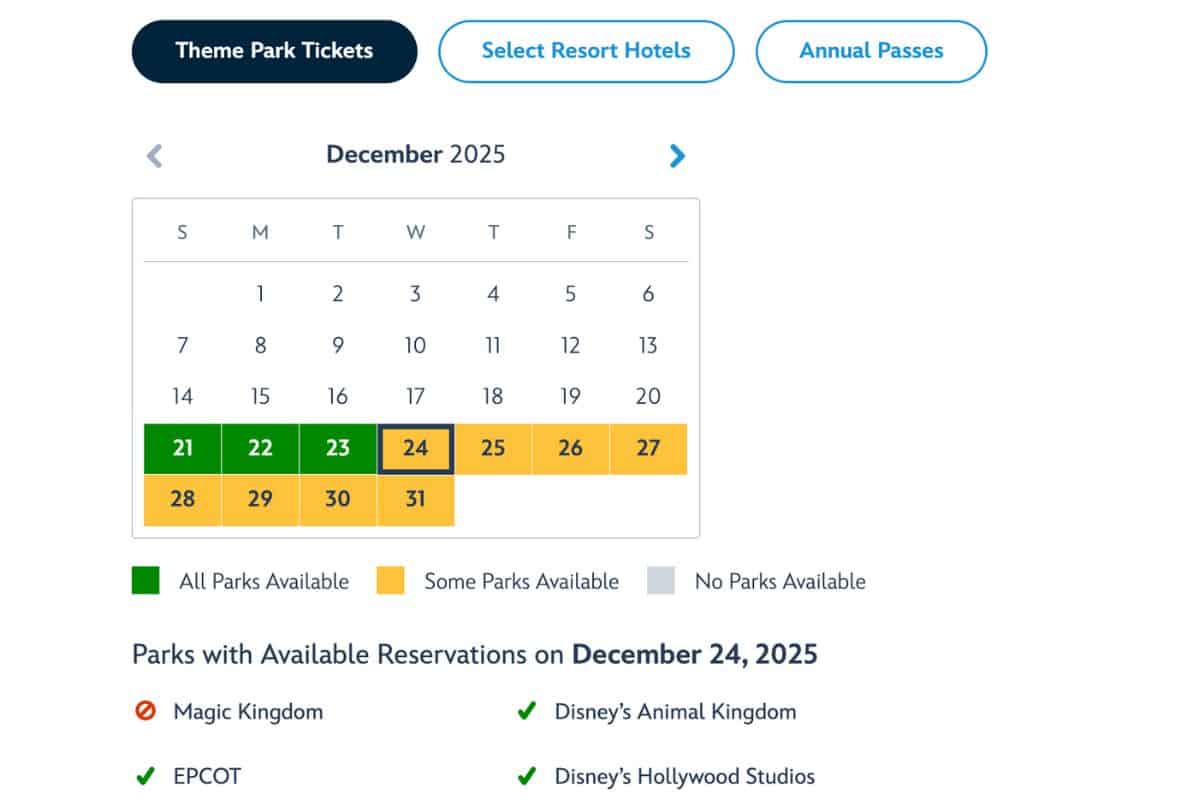Image resolution: width=1200 pixels, height=800 pixels.
Task: Select December 21 on the calendar
Action: 182,448
